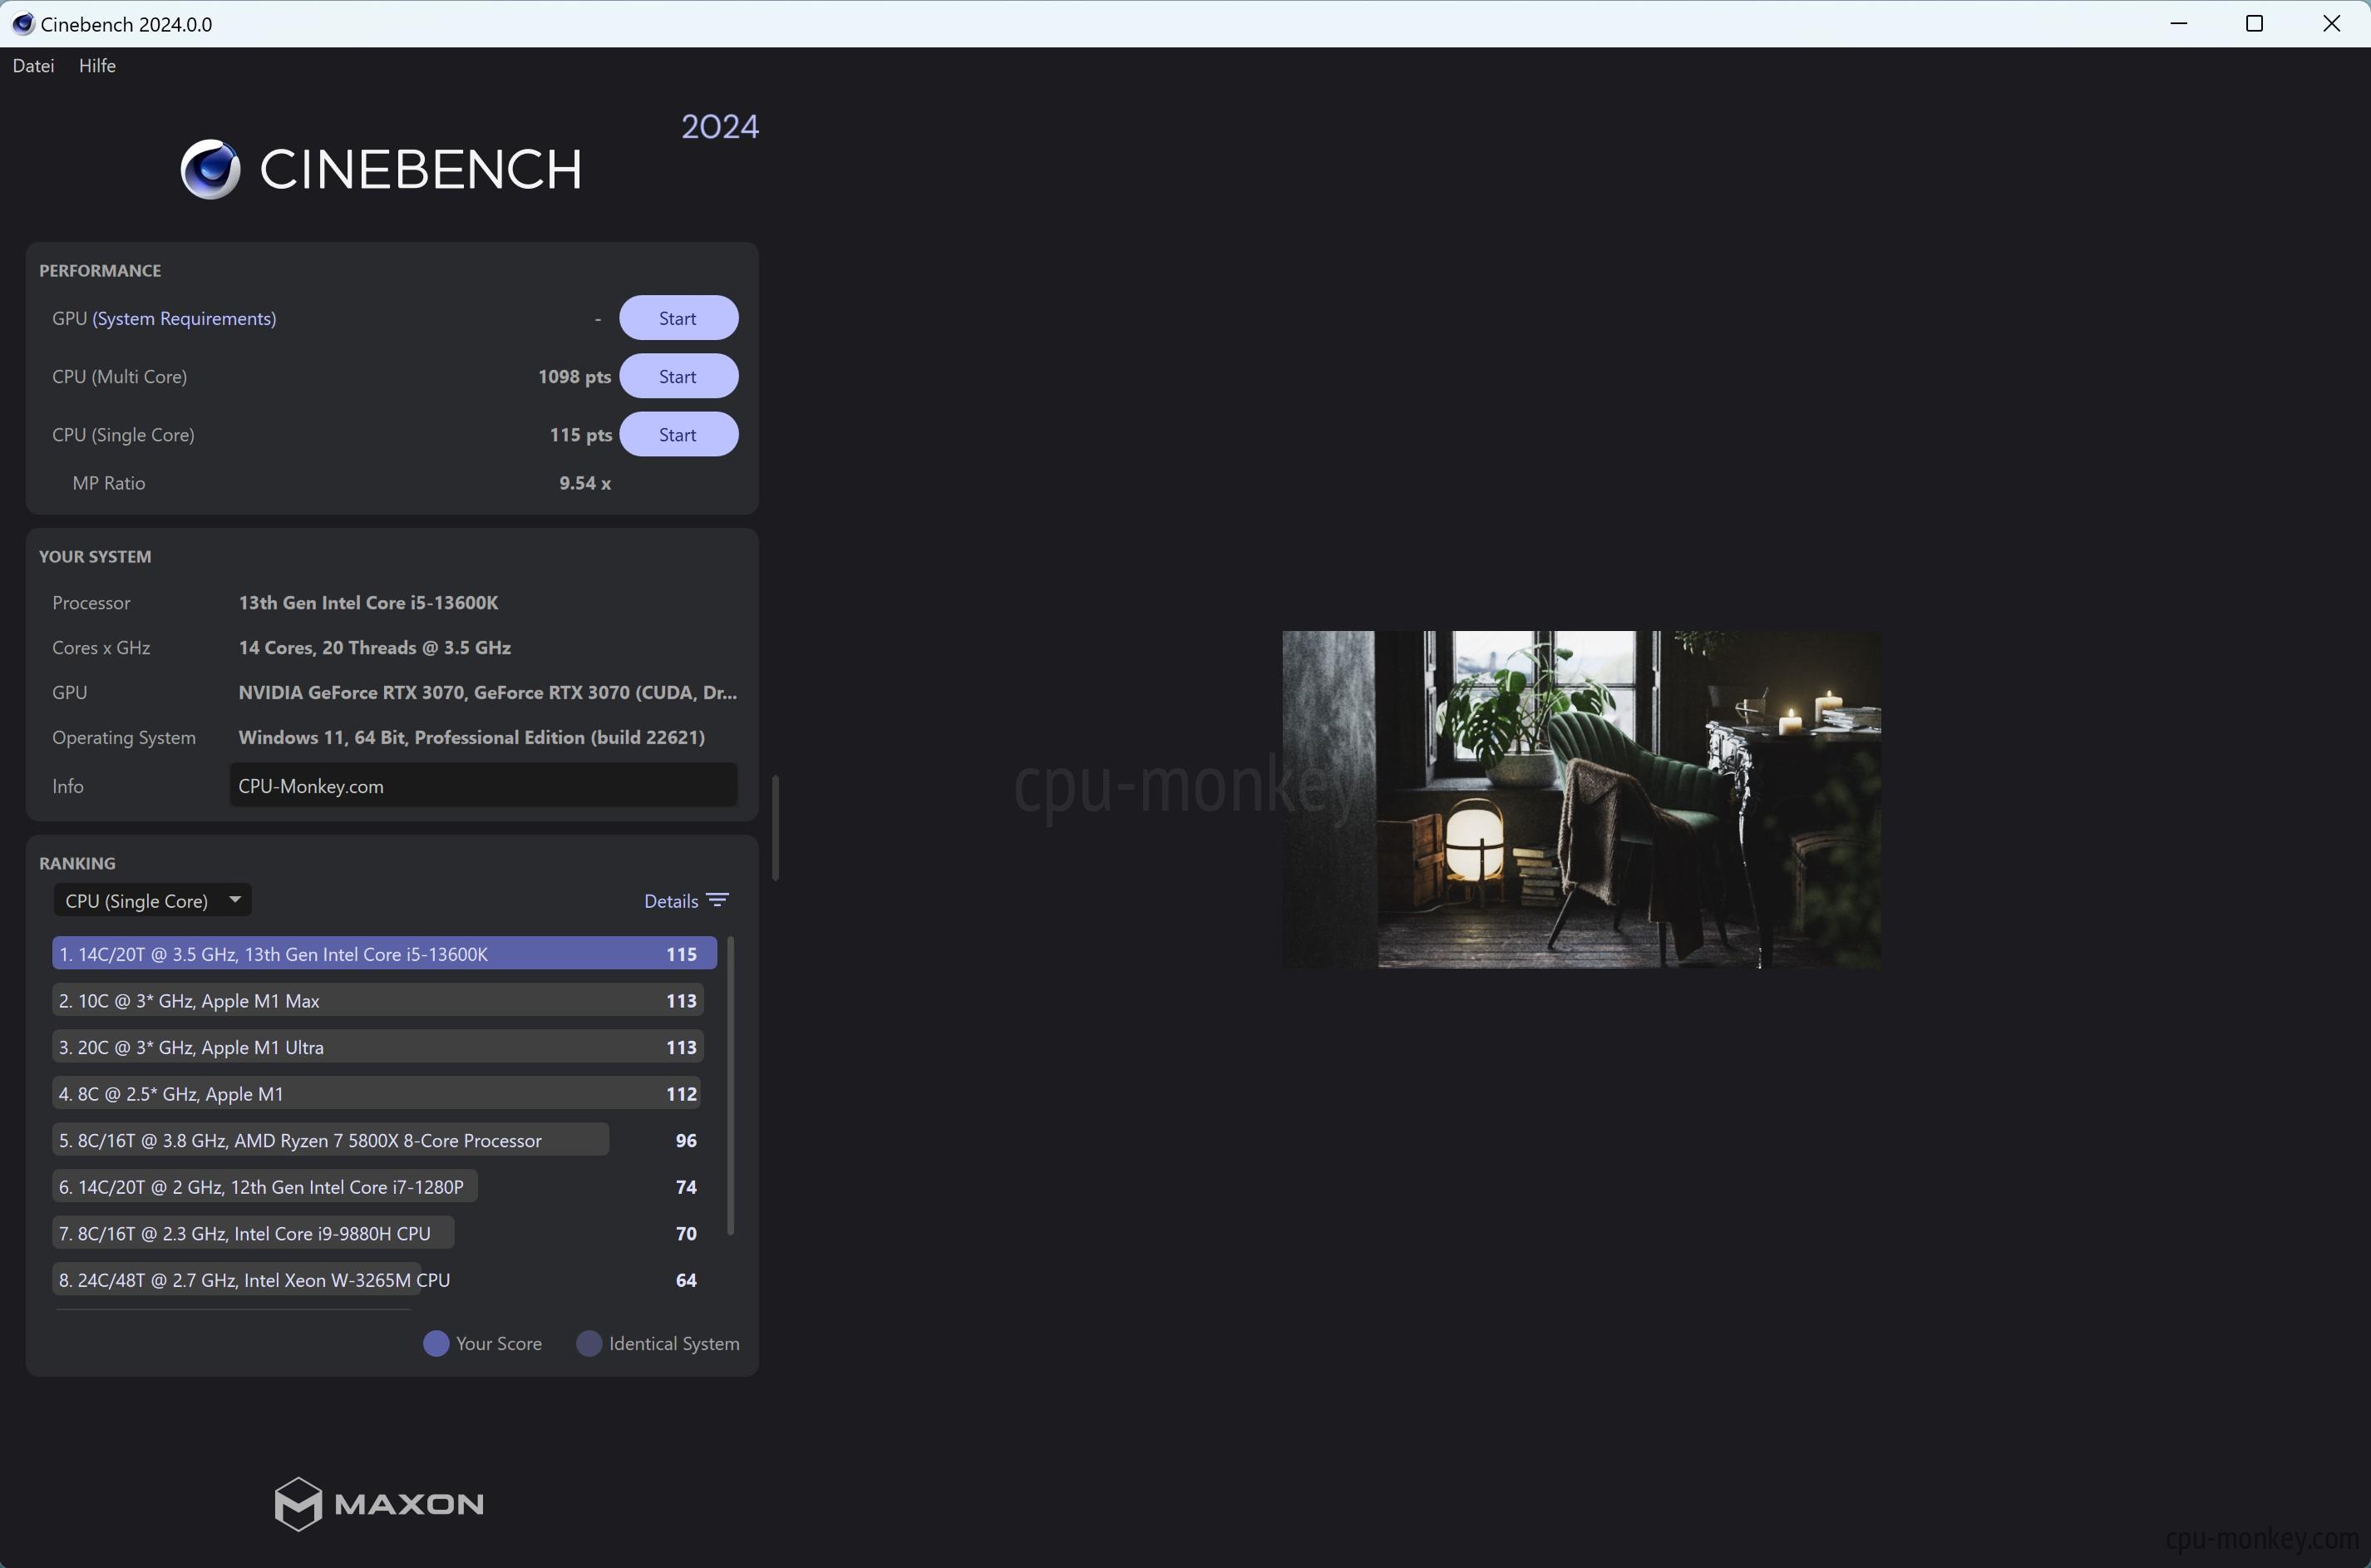
Task: Click the processor name 13th Gen Intel Core i5-13600K
Action: tap(368, 602)
